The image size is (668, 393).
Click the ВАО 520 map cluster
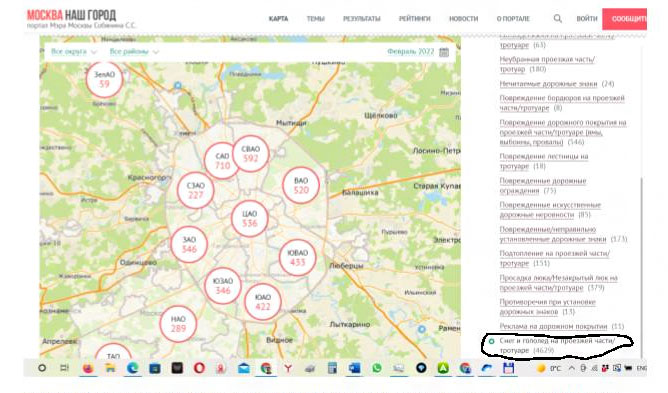click(301, 185)
